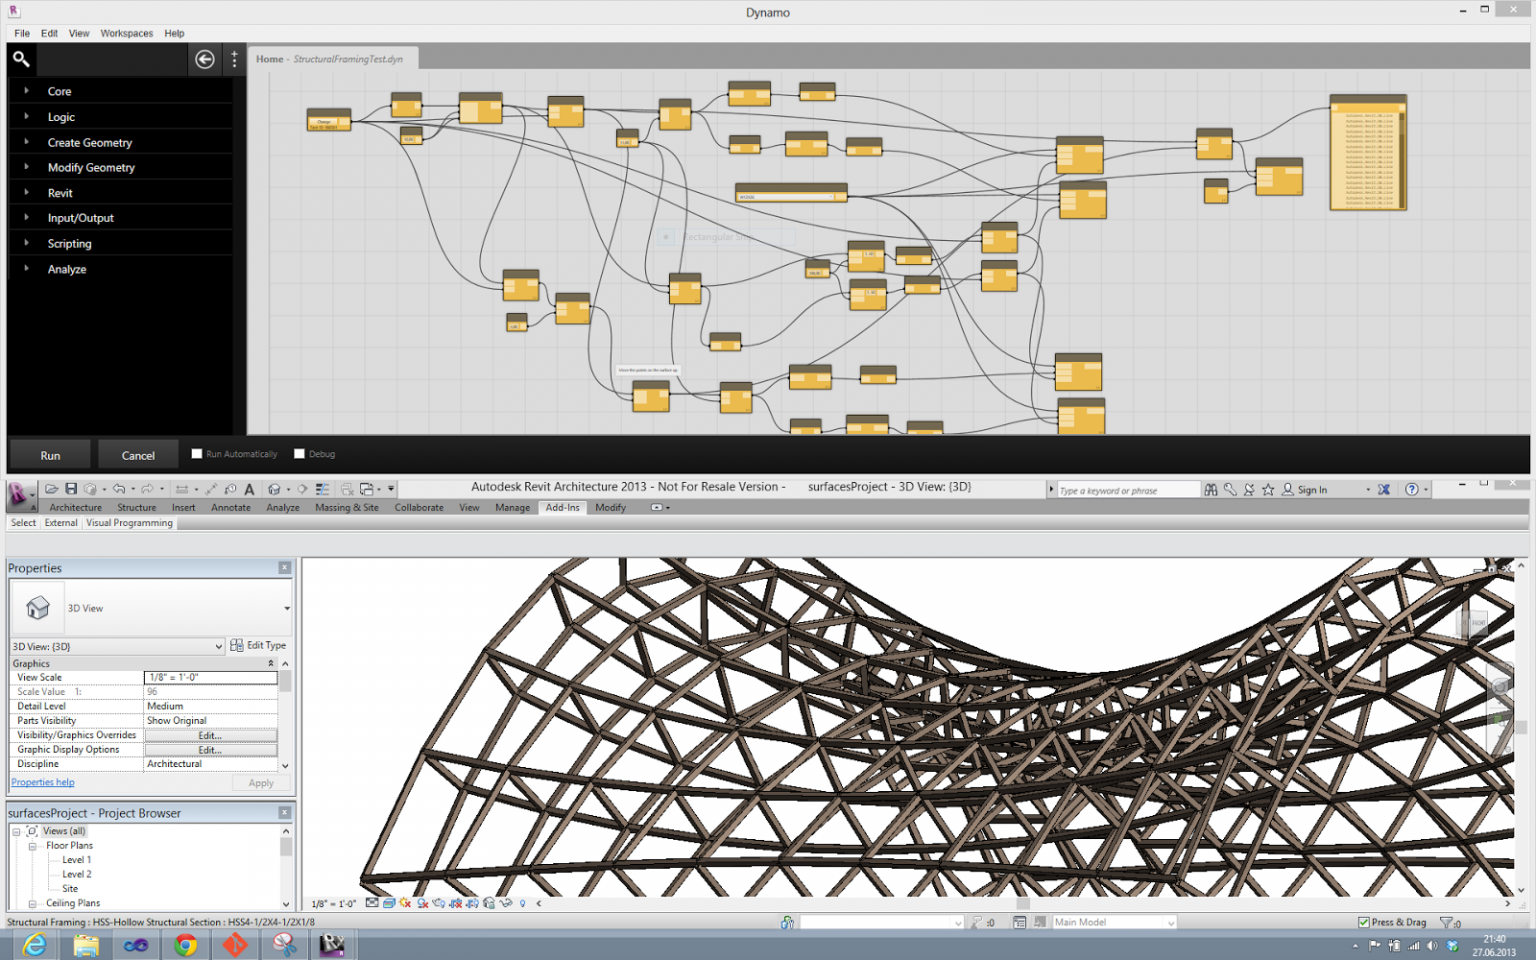
Task: Click the star Favorites icon in InfoCenter
Action: point(1268,489)
